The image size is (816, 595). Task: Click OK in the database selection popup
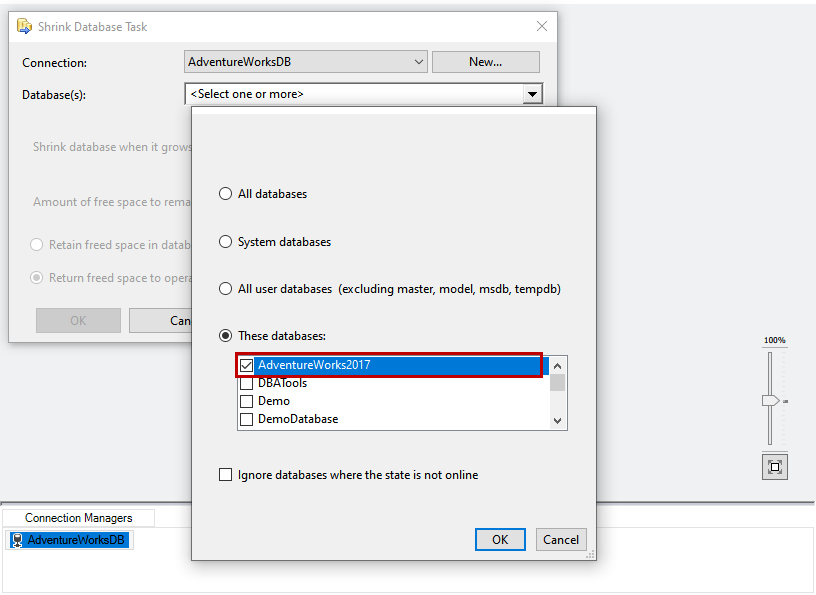[500, 539]
